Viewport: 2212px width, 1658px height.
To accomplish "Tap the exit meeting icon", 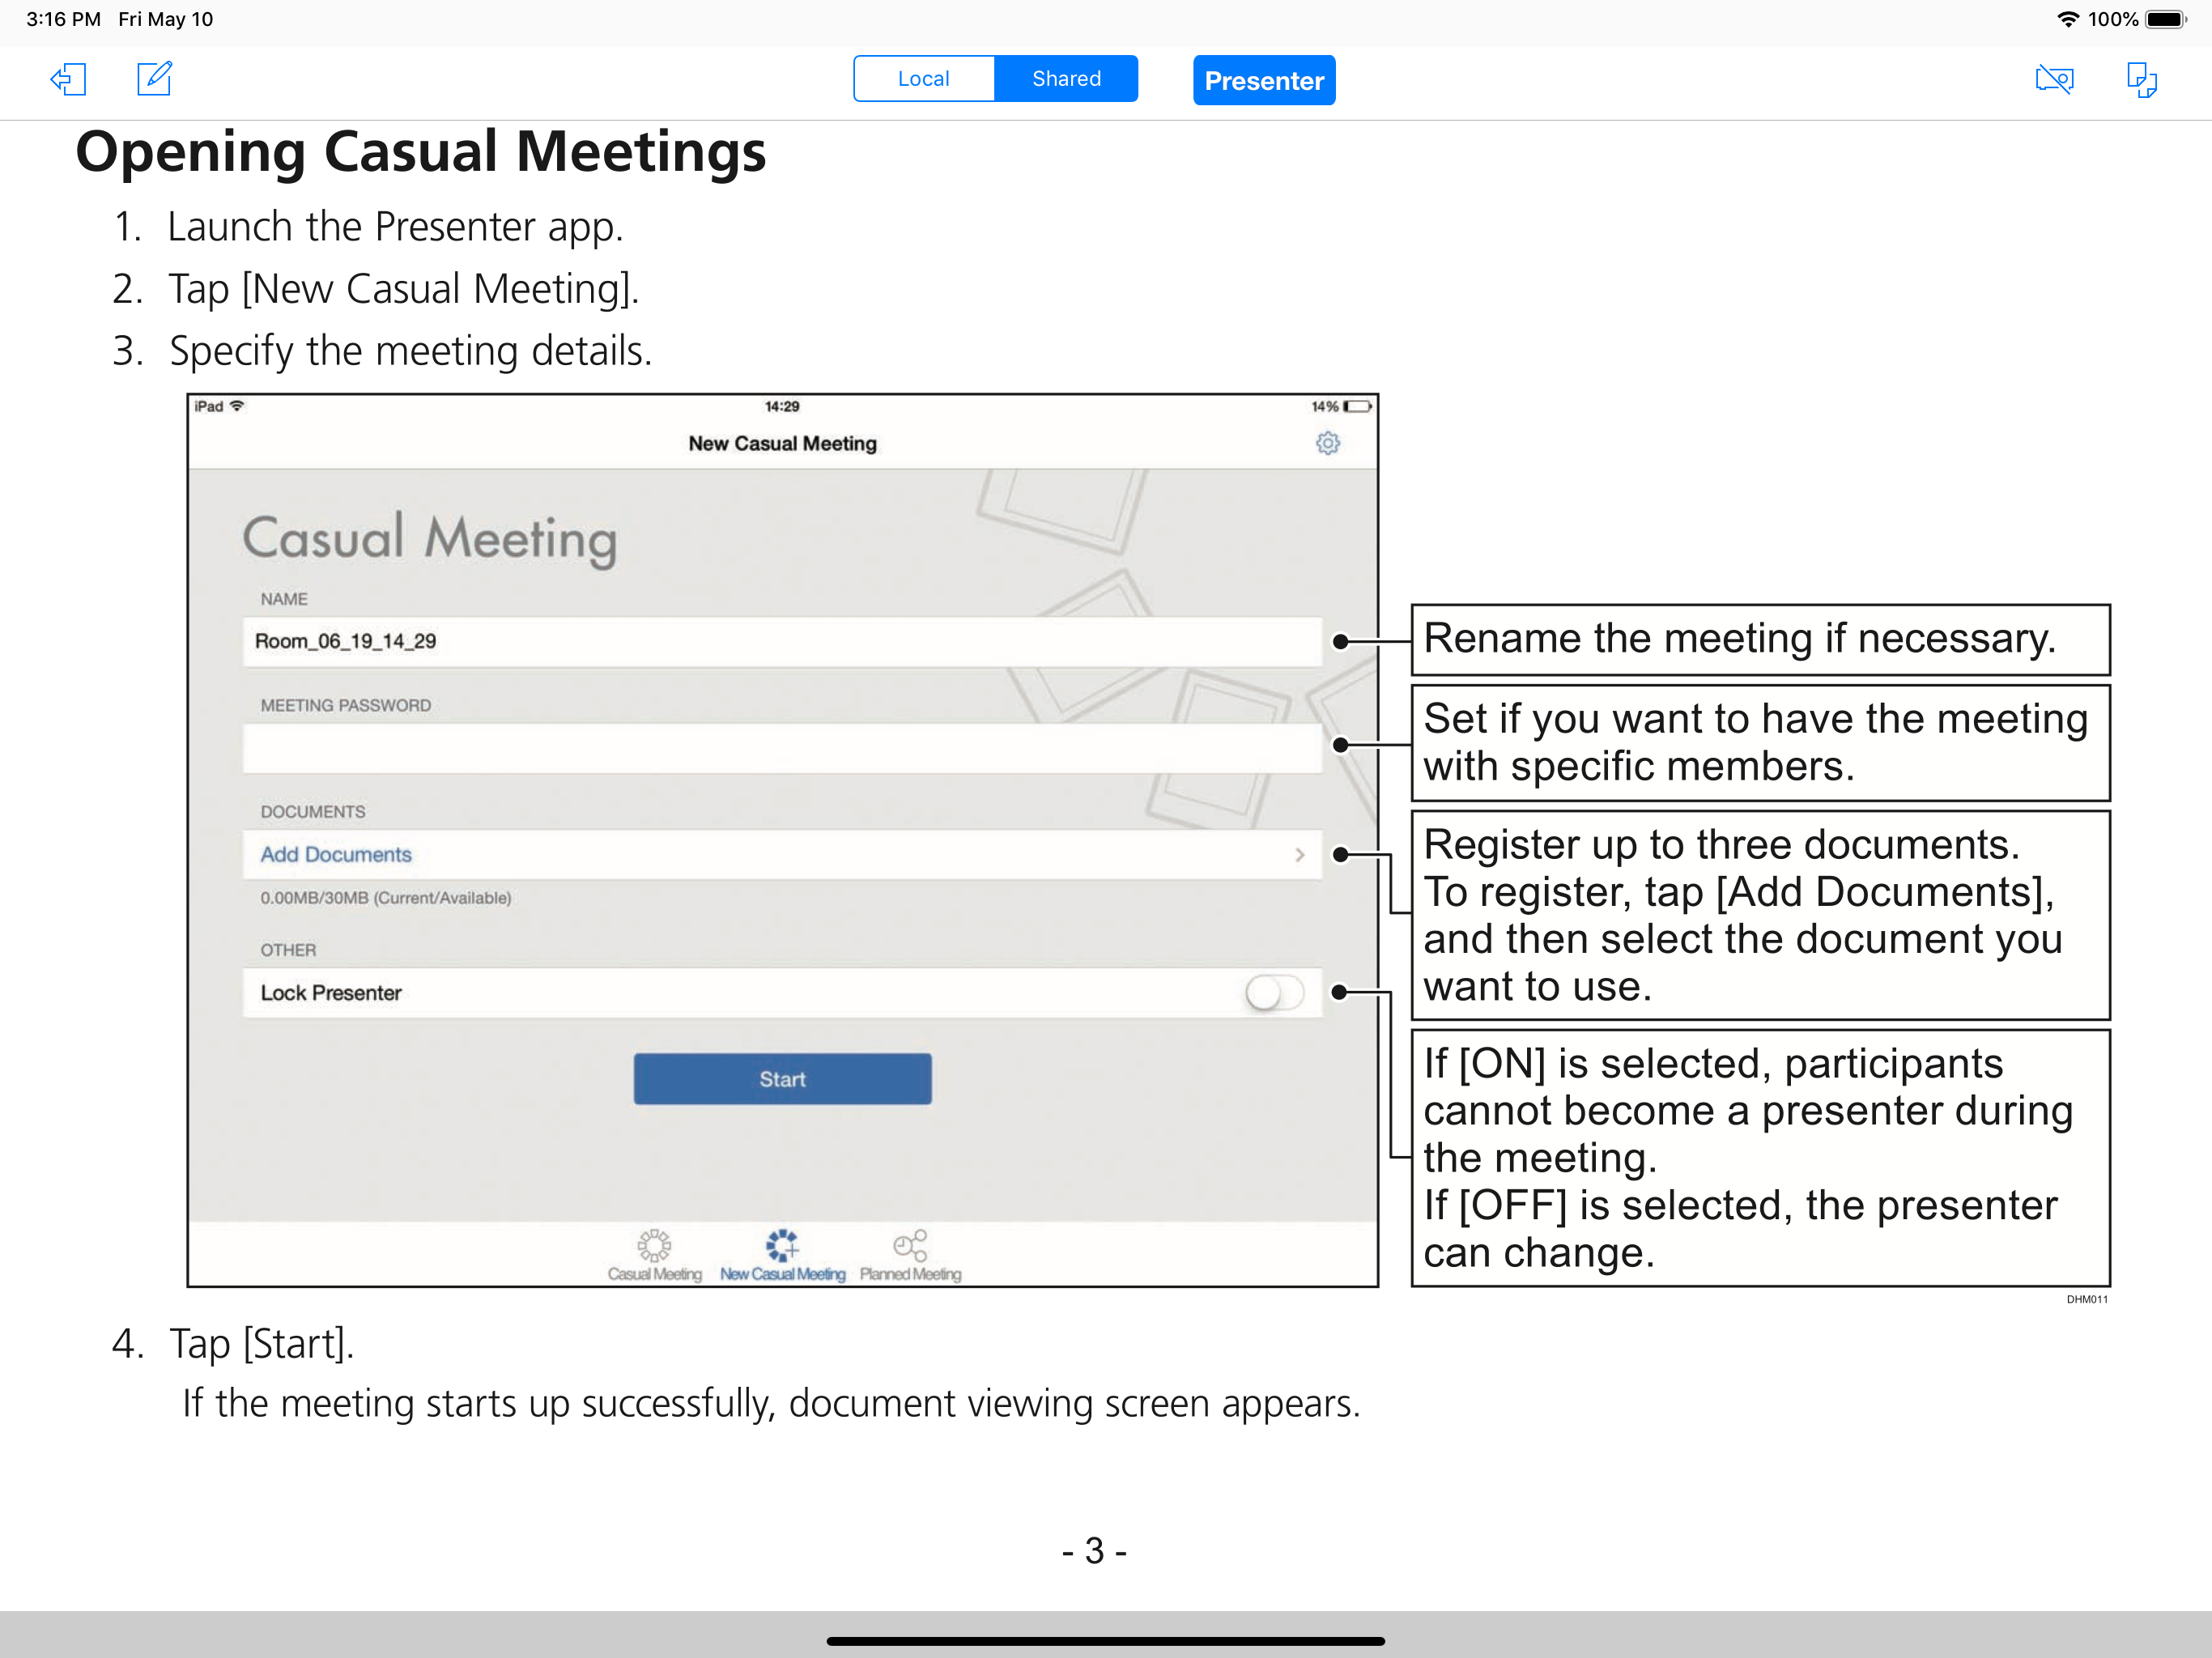I will pyautogui.click(x=68, y=79).
